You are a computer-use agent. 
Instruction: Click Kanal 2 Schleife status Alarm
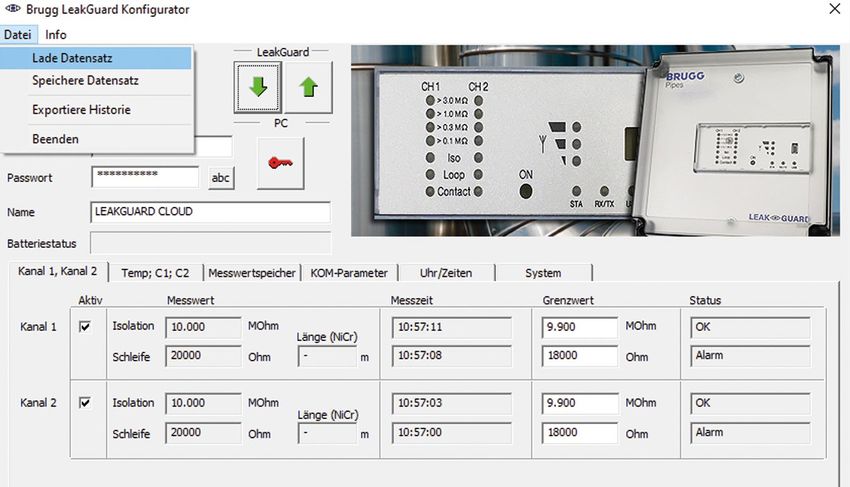click(x=750, y=432)
